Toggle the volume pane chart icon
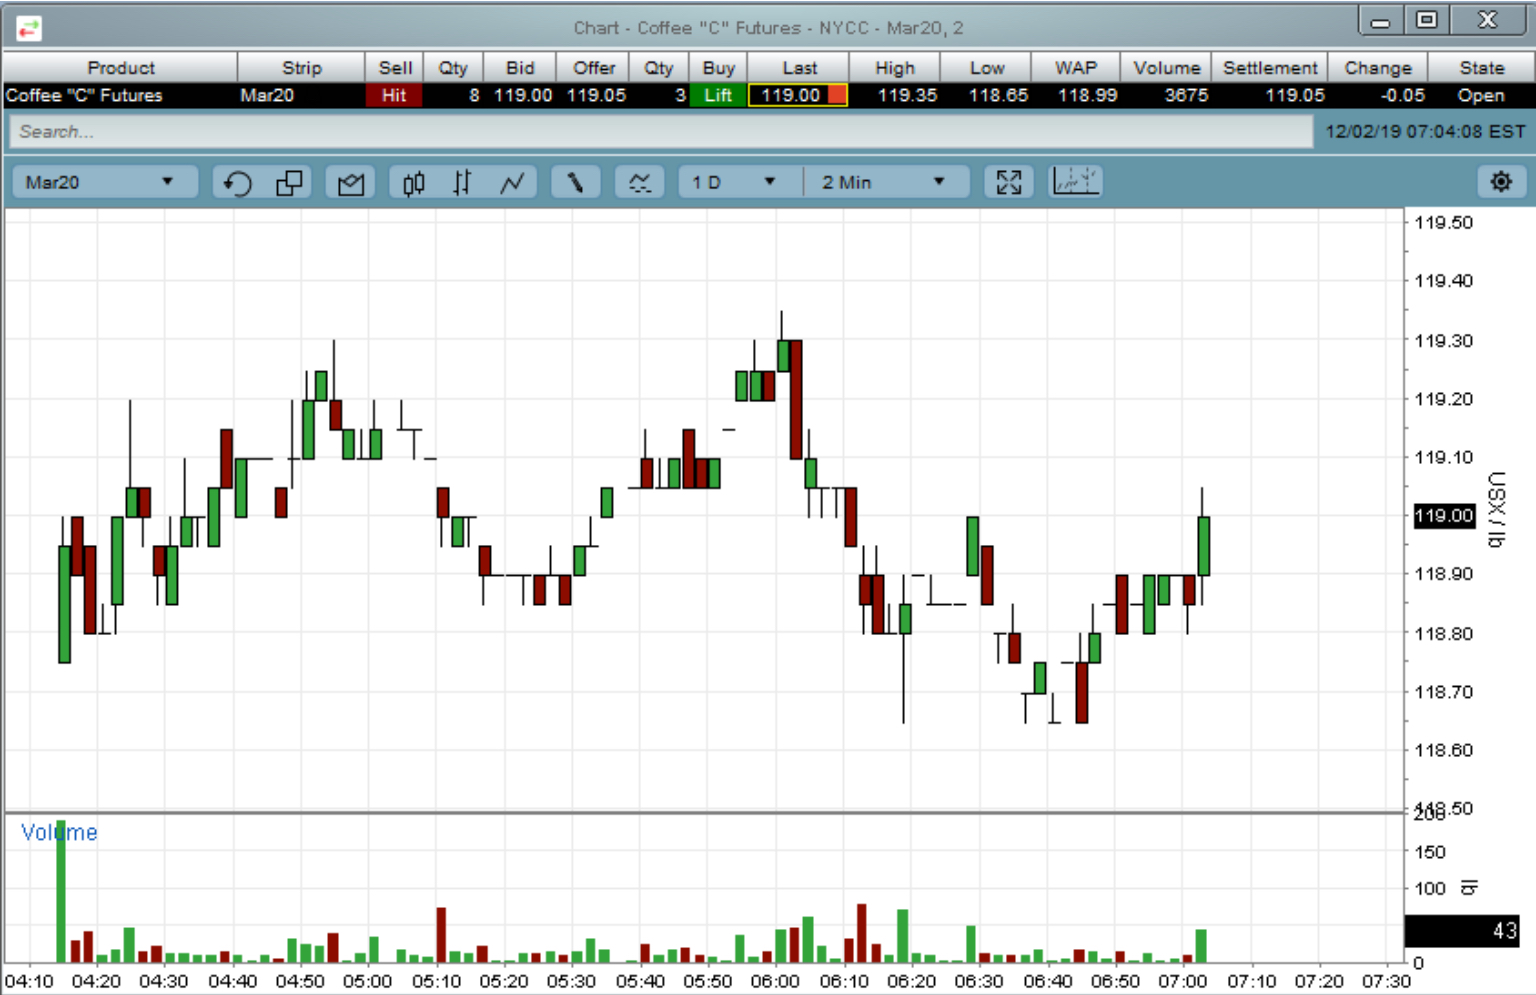1536x995 pixels. click(x=1075, y=182)
